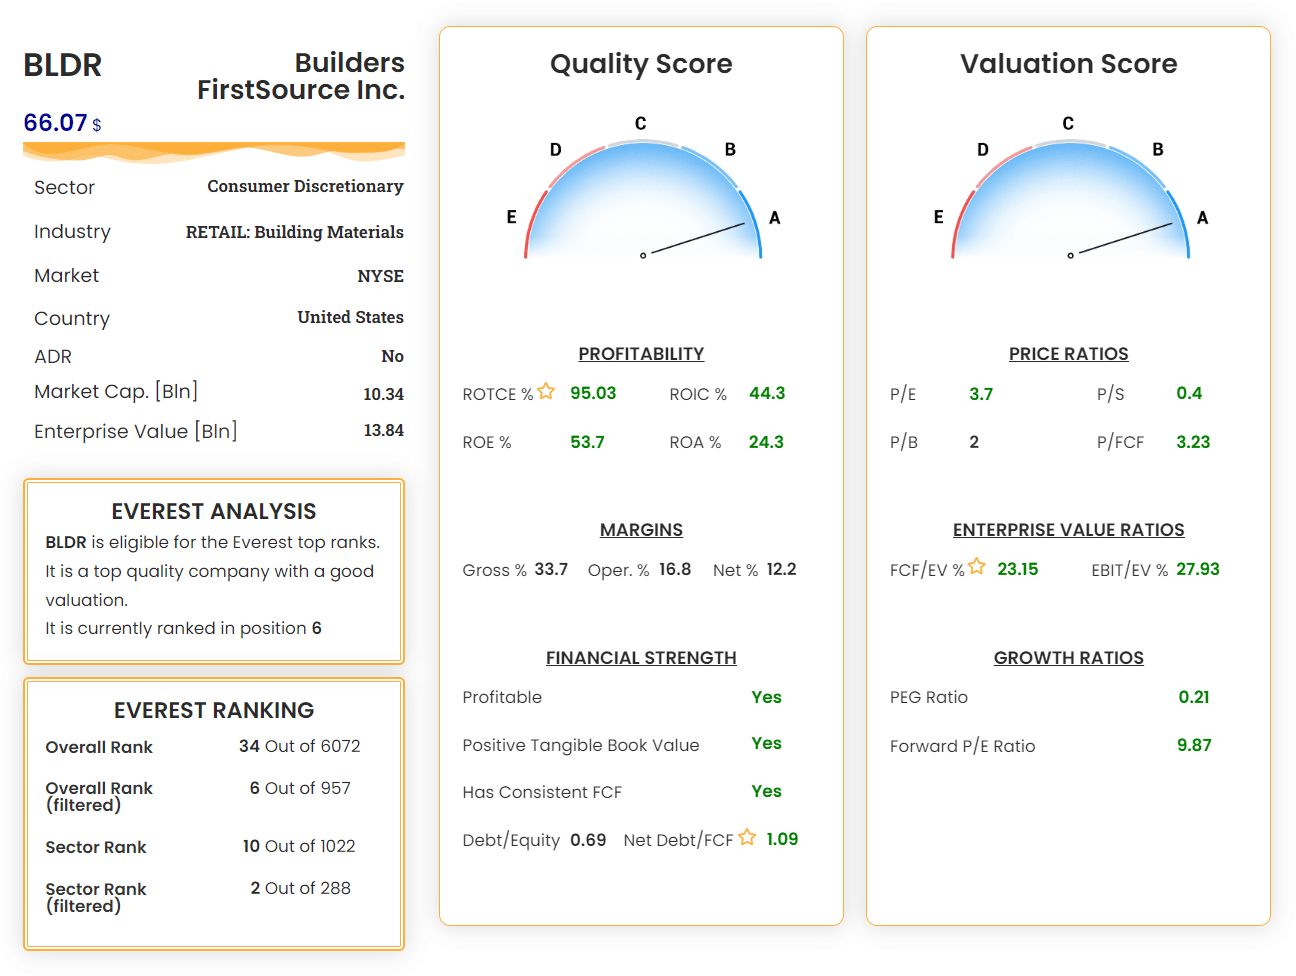Click Yes for Positive Tangible Book Value
Viewport: 1296px width, 976px height.
tap(767, 743)
